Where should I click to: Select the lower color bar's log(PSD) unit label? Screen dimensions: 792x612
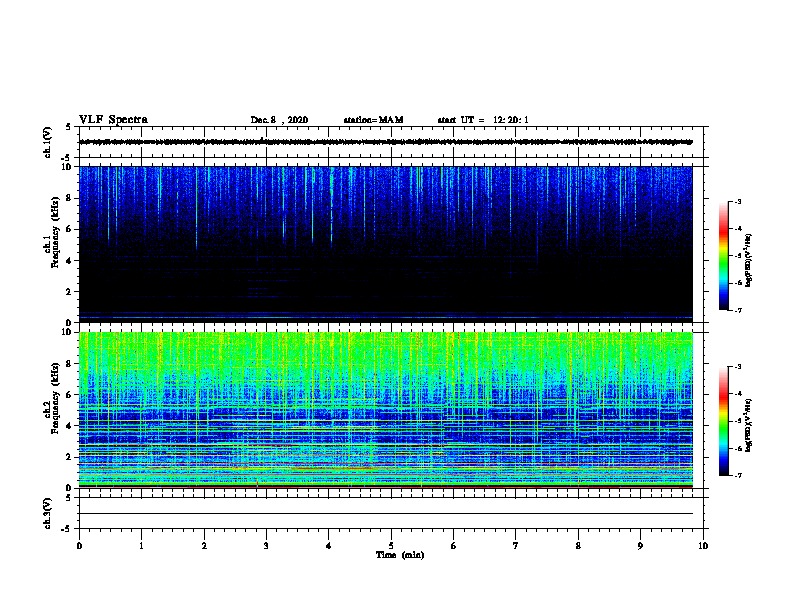(748, 425)
